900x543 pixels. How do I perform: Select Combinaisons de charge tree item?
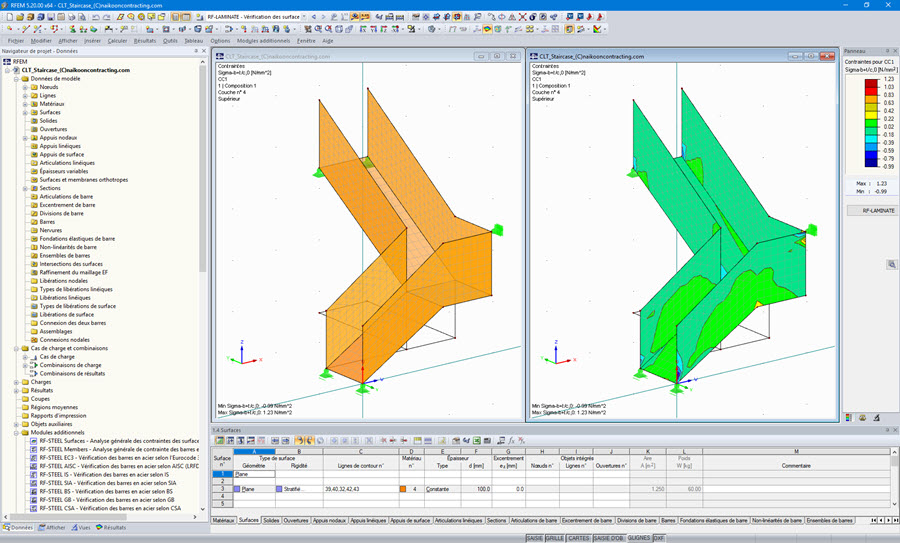coord(70,365)
